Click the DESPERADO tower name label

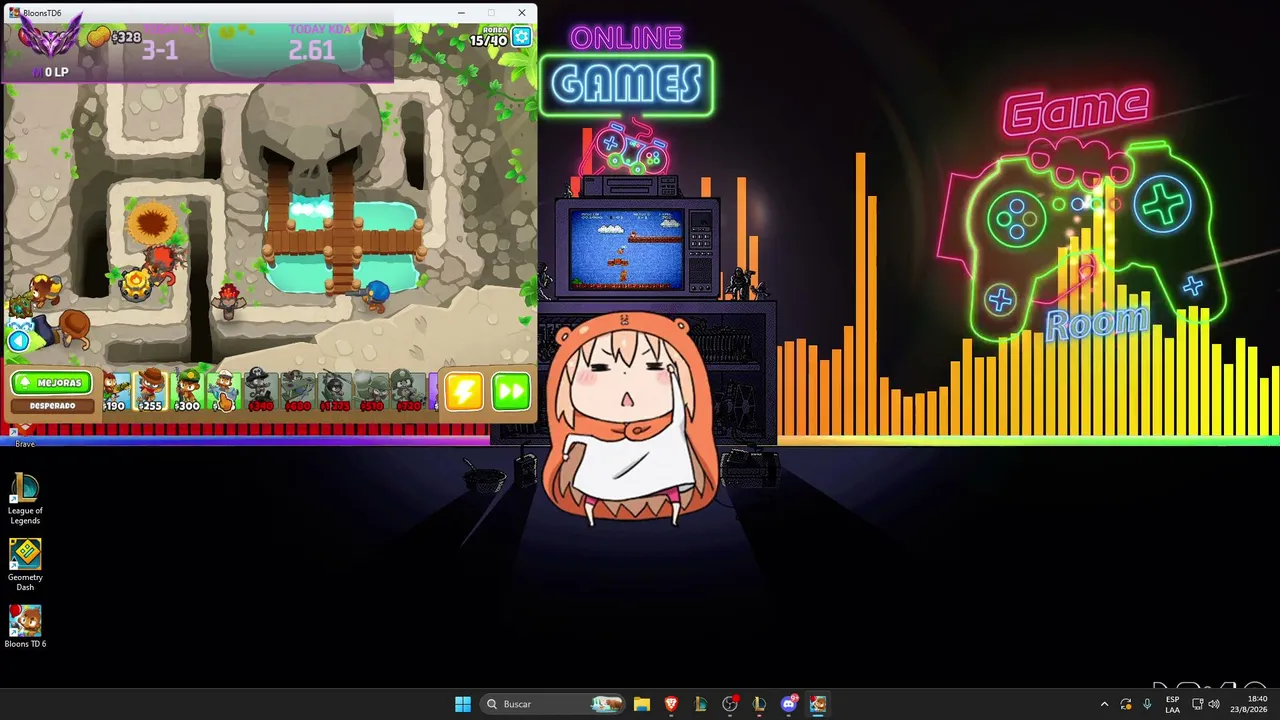(52, 406)
